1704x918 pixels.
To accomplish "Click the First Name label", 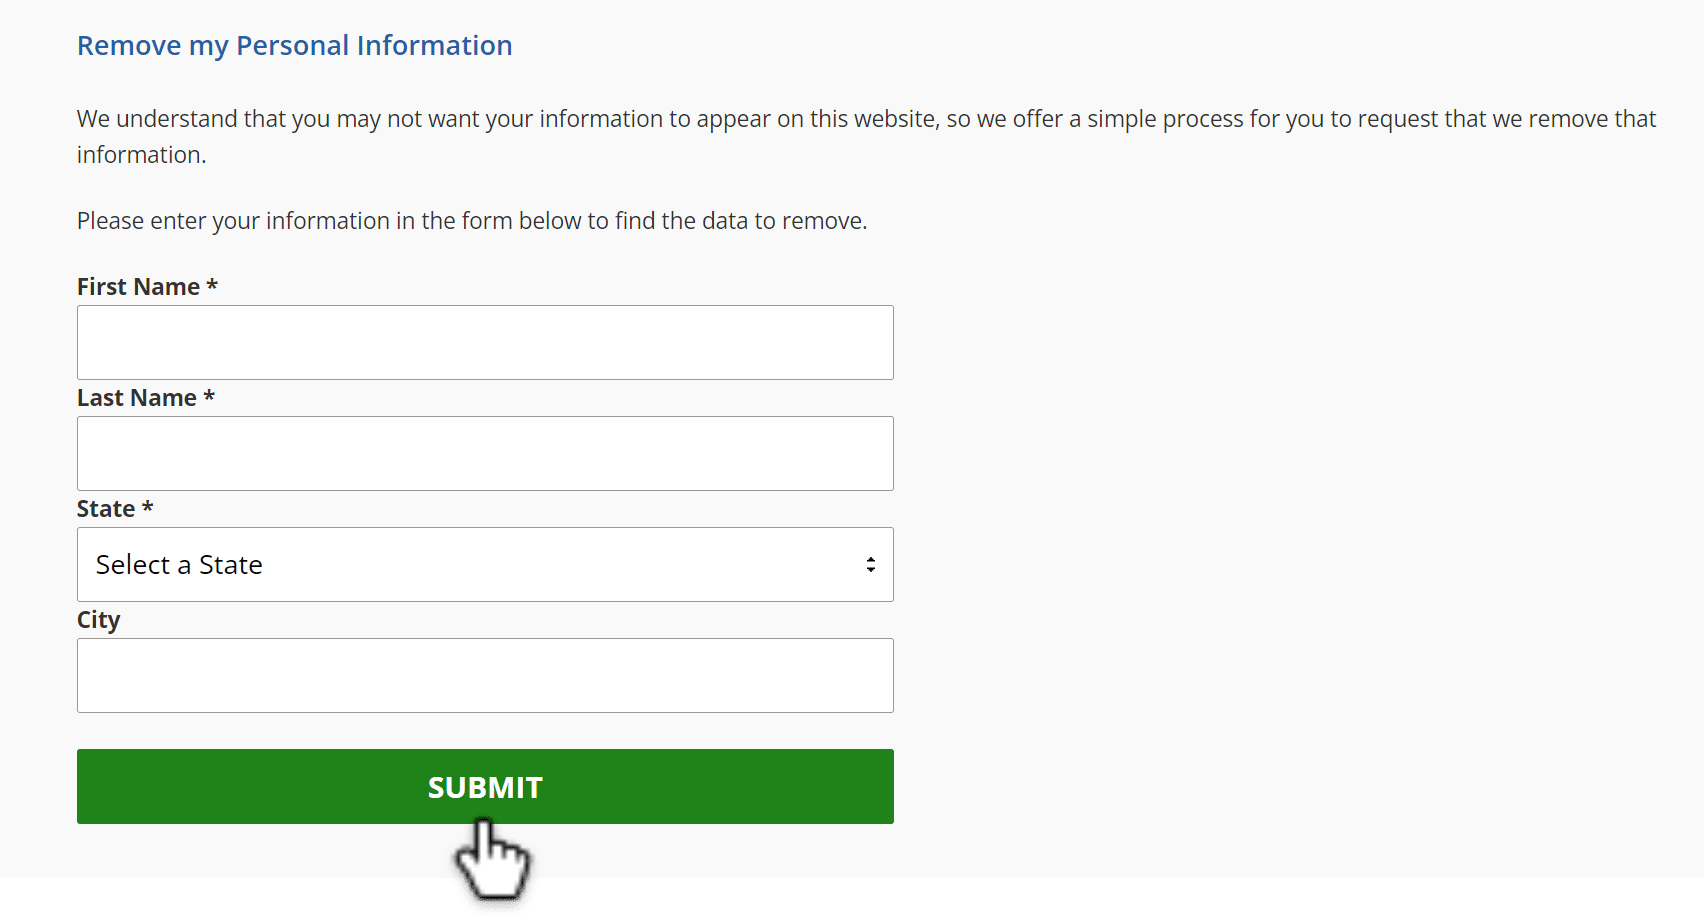I will [139, 287].
